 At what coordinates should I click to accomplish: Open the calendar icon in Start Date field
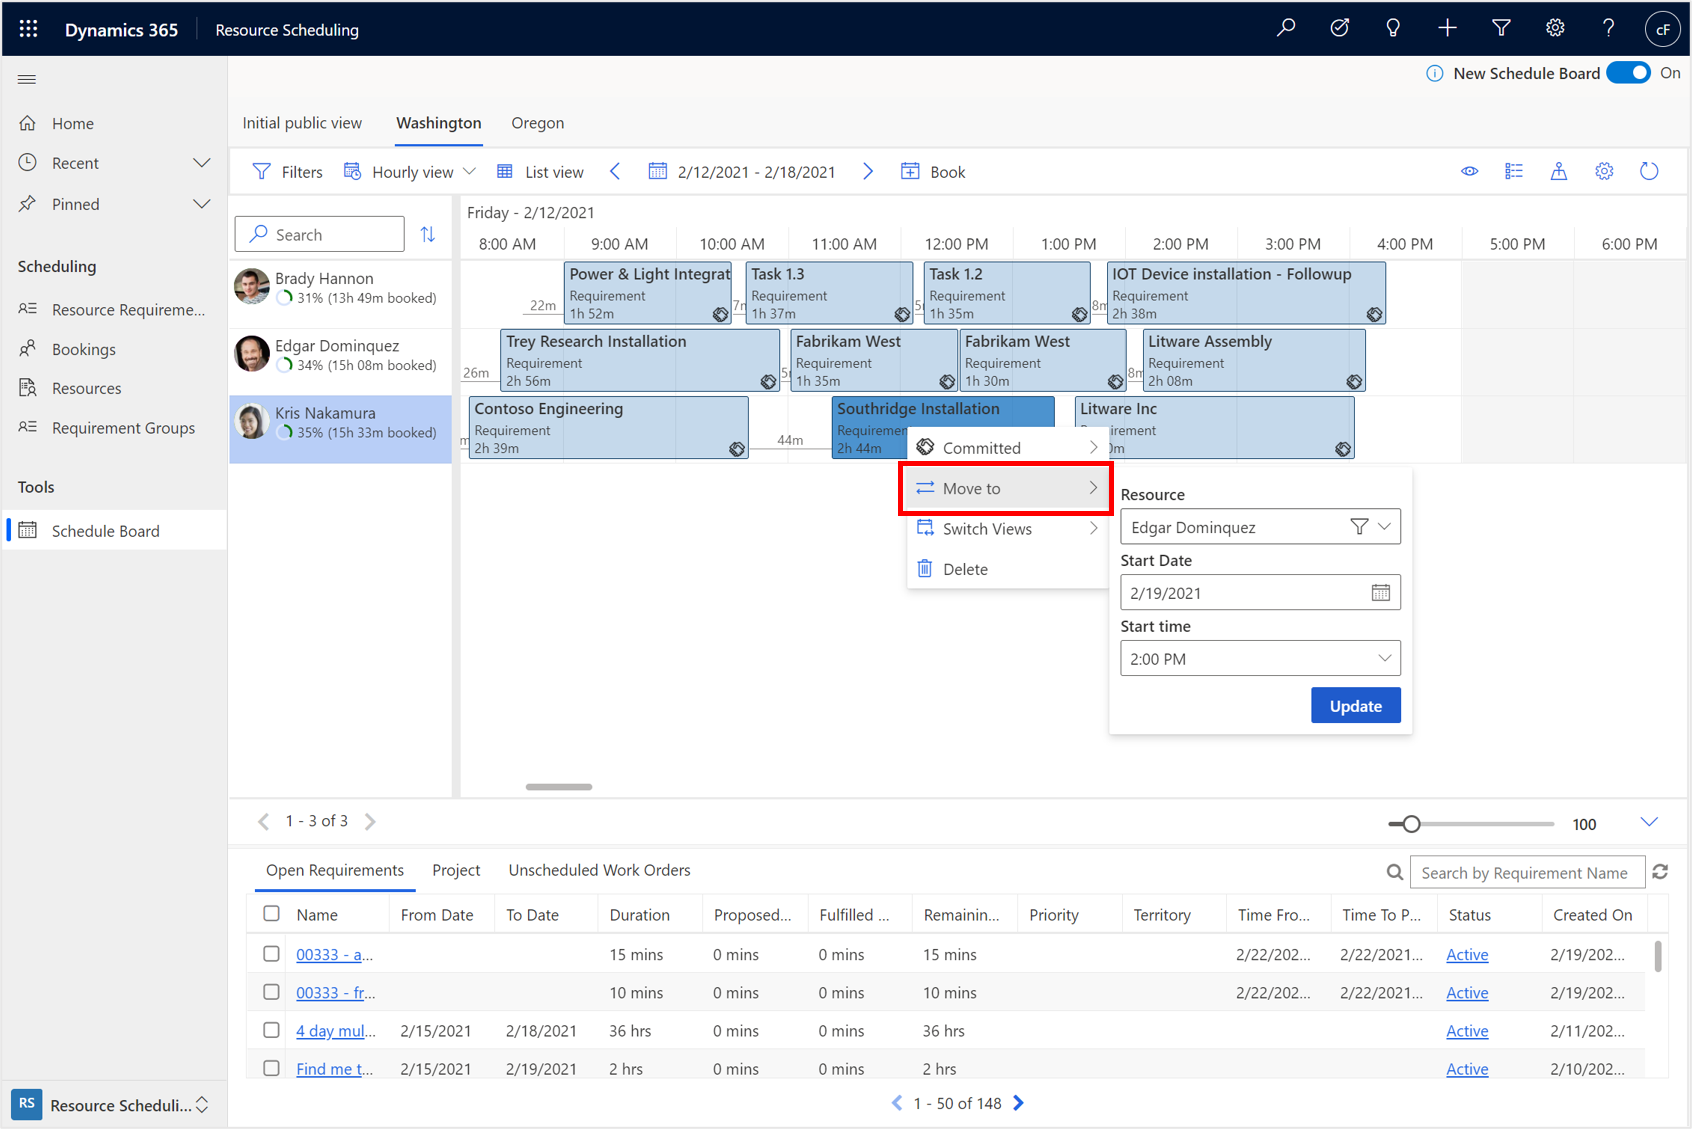point(1380,593)
